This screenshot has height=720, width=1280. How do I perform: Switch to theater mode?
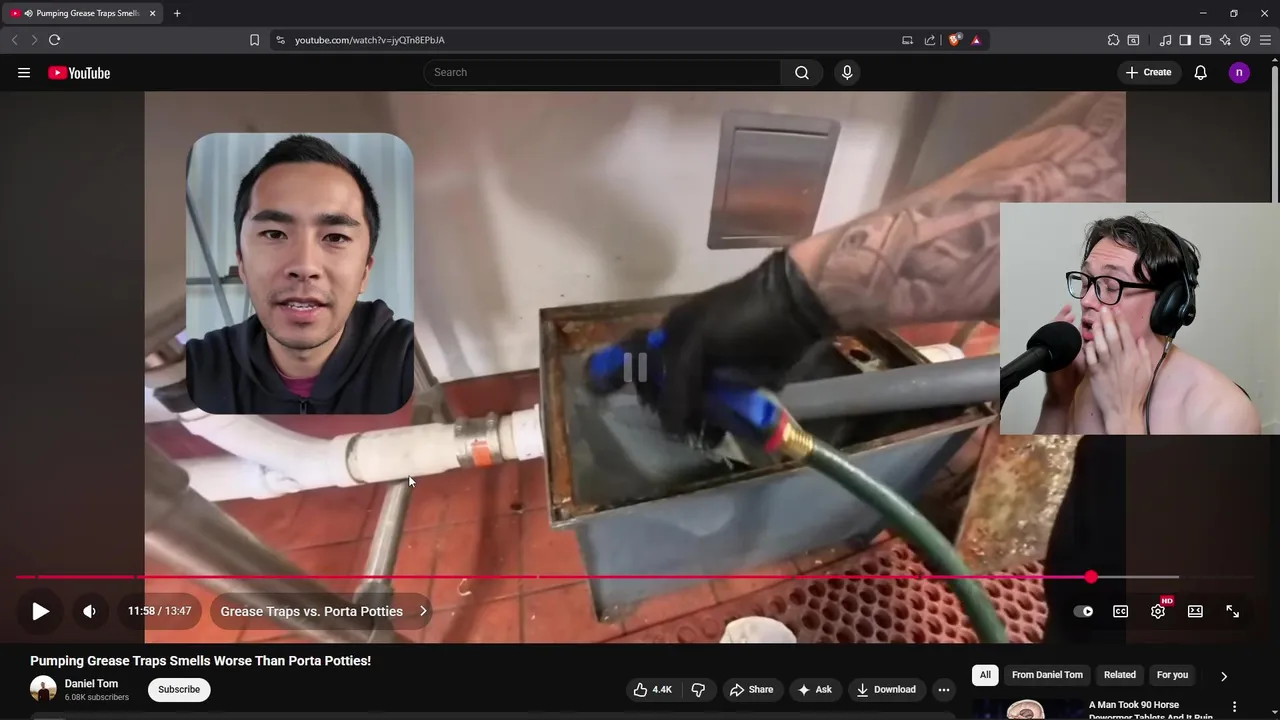point(1195,611)
